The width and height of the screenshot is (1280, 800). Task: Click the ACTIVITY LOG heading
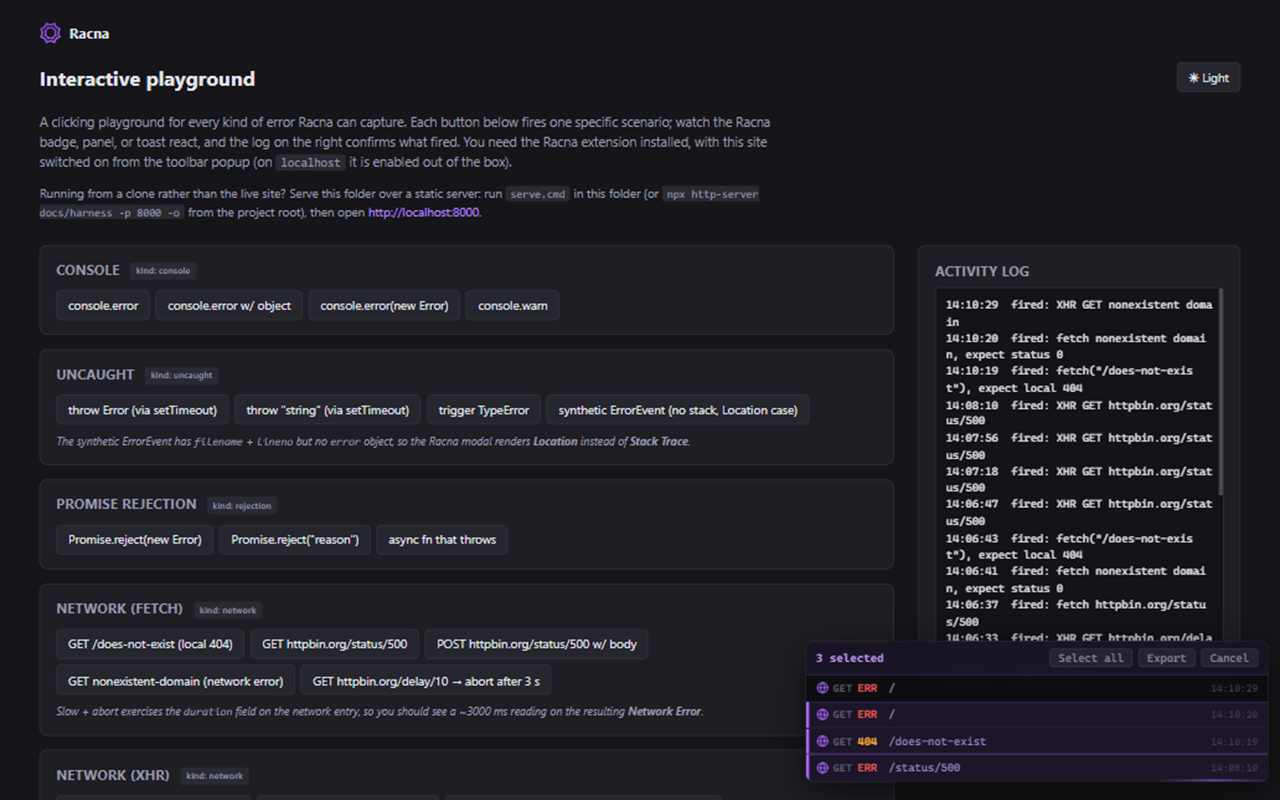tap(982, 271)
